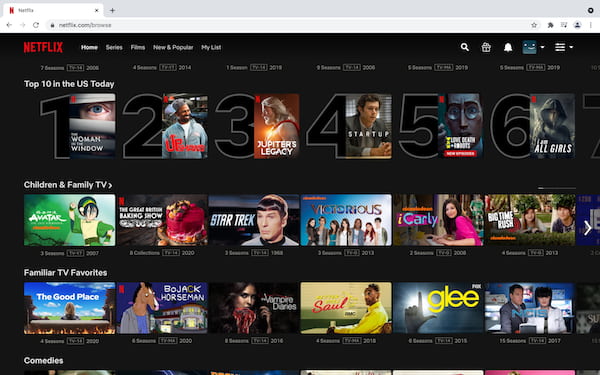Bookmark the page with star icon
600x375 pixels.
[x=534, y=25]
